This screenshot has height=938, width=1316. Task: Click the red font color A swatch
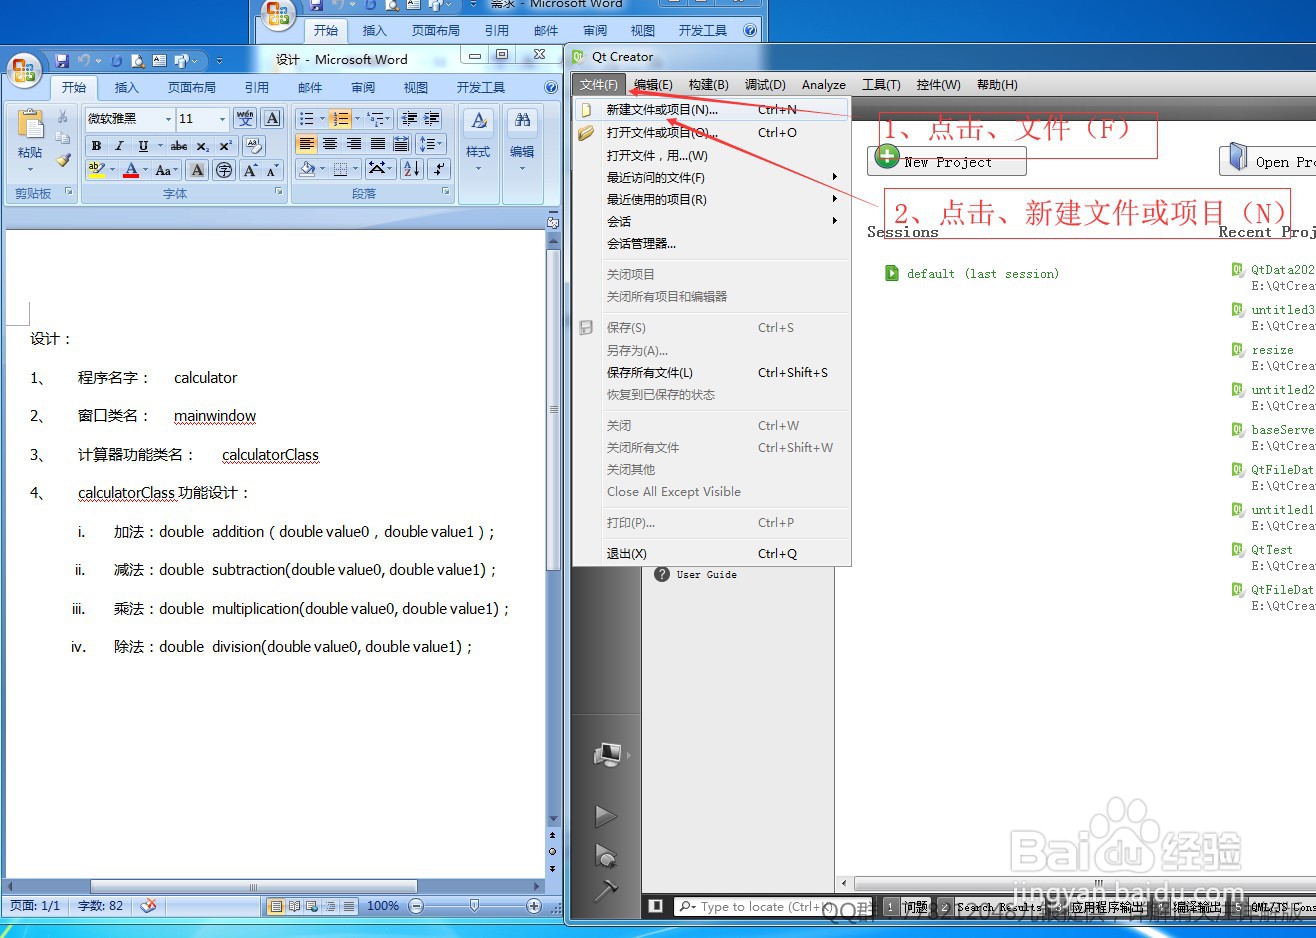coord(130,170)
